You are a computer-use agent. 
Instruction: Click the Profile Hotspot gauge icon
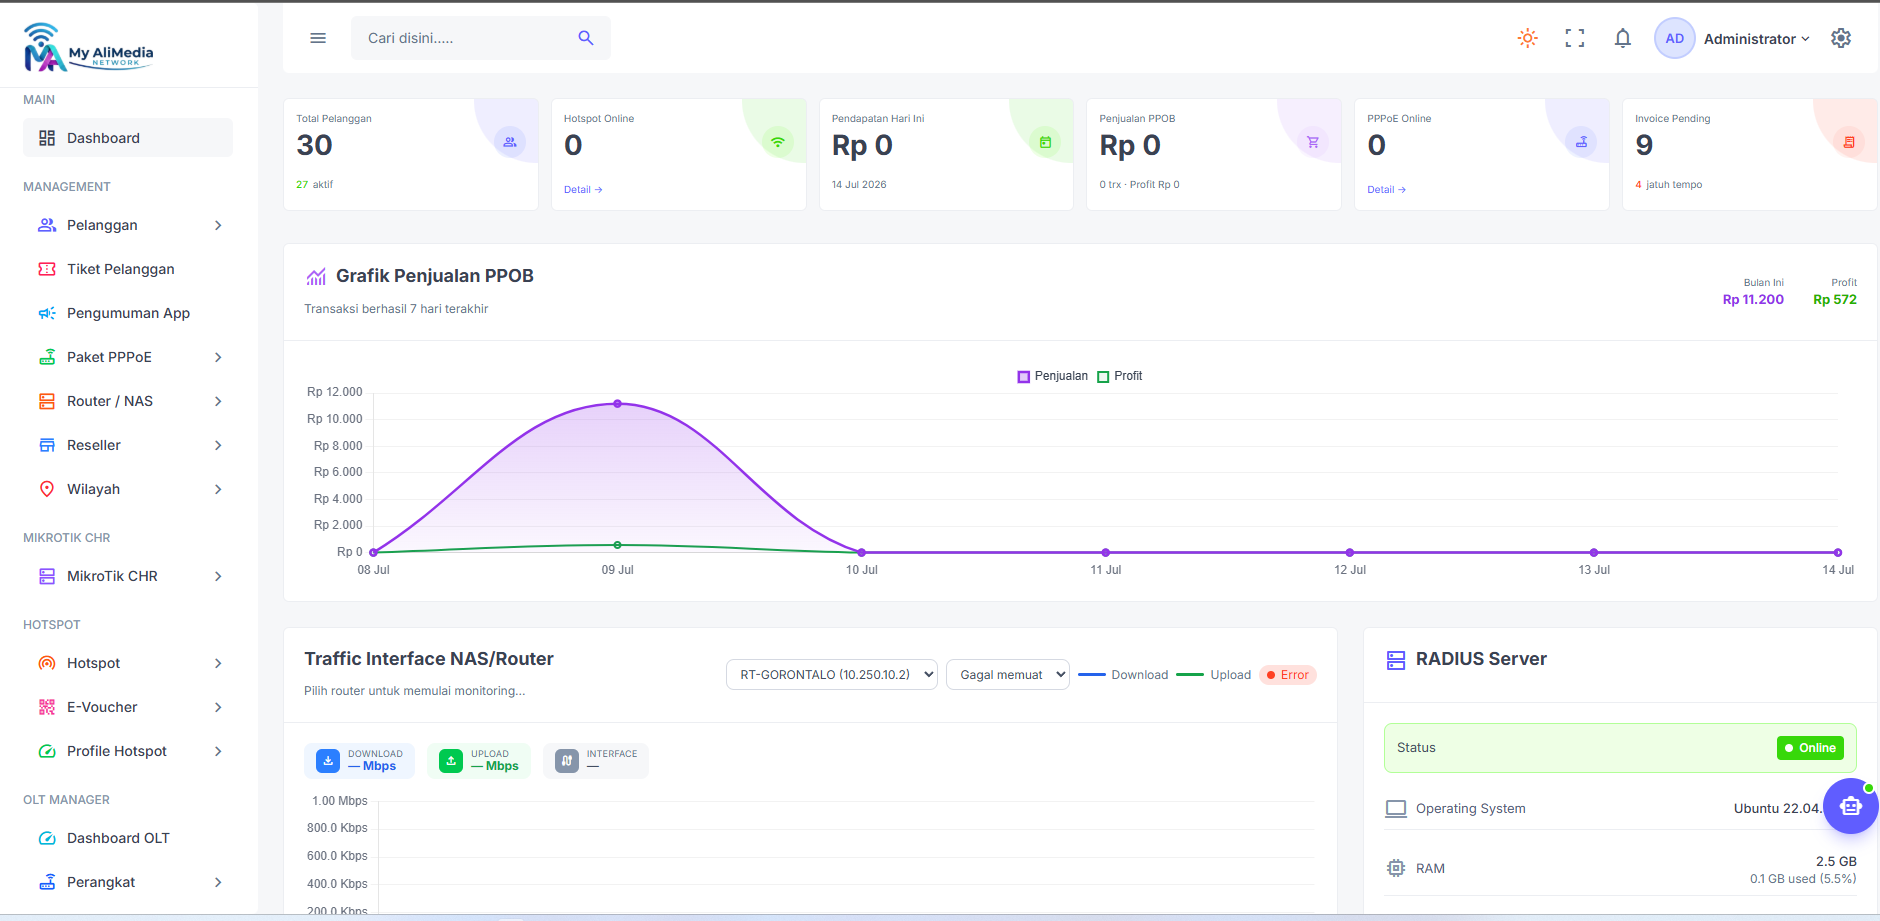point(47,751)
